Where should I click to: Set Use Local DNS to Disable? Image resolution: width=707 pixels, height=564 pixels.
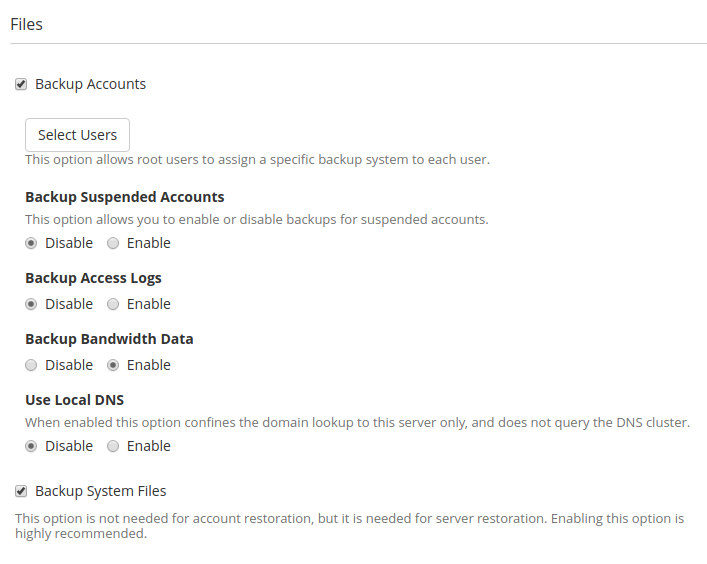click(x=31, y=446)
